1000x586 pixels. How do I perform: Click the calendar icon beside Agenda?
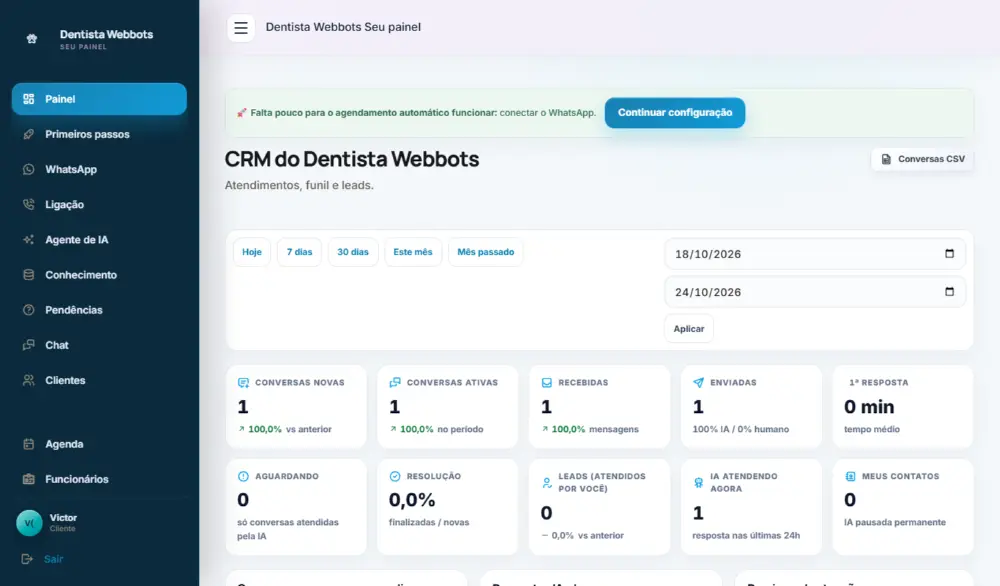click(29, 444)
